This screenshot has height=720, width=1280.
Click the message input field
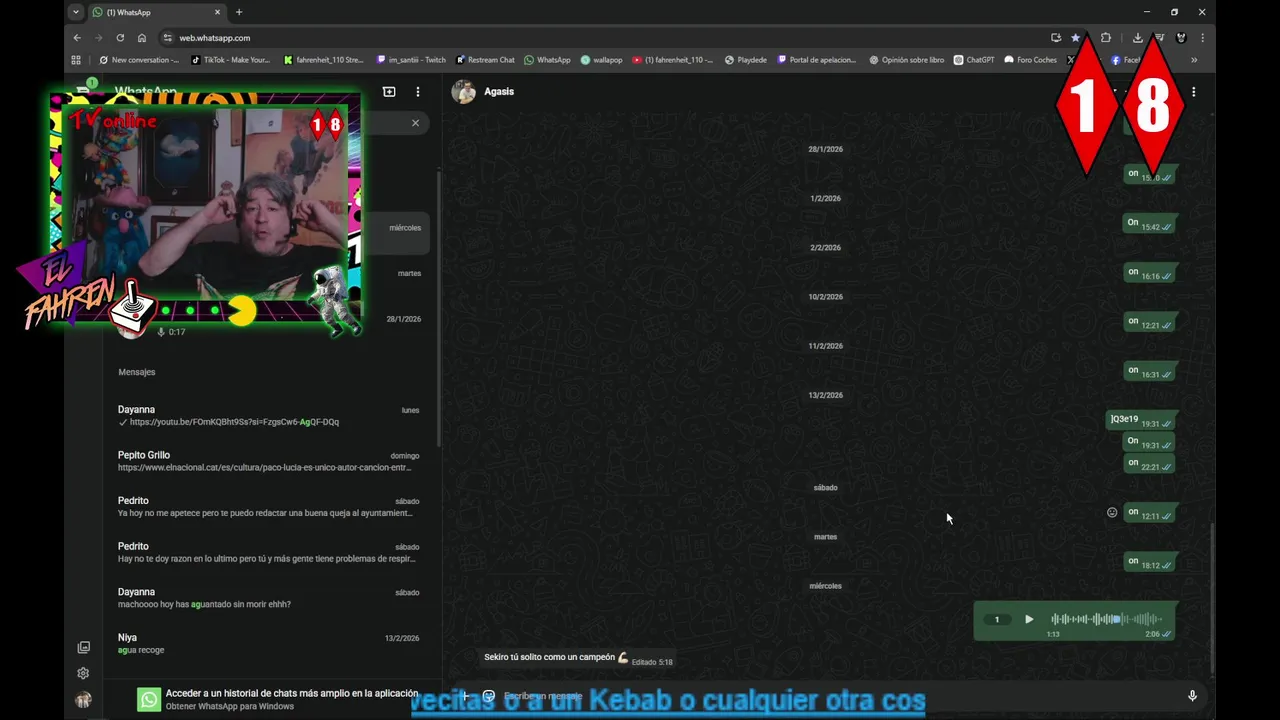(840, 696)
